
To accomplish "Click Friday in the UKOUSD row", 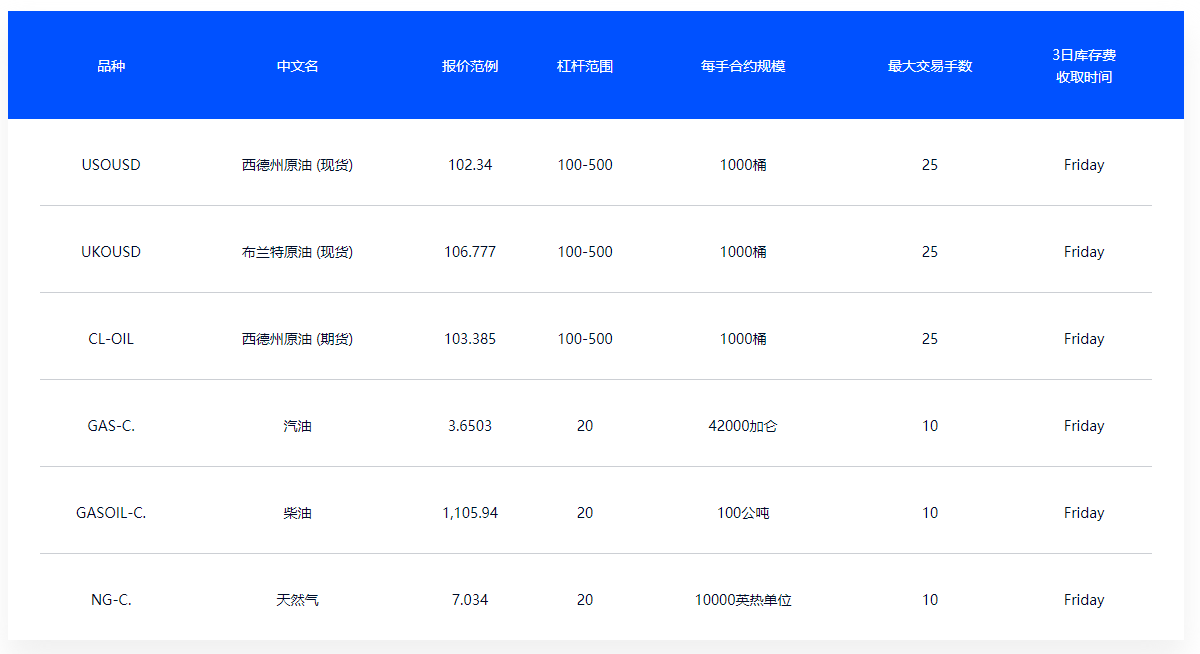I will point(1084,252).
